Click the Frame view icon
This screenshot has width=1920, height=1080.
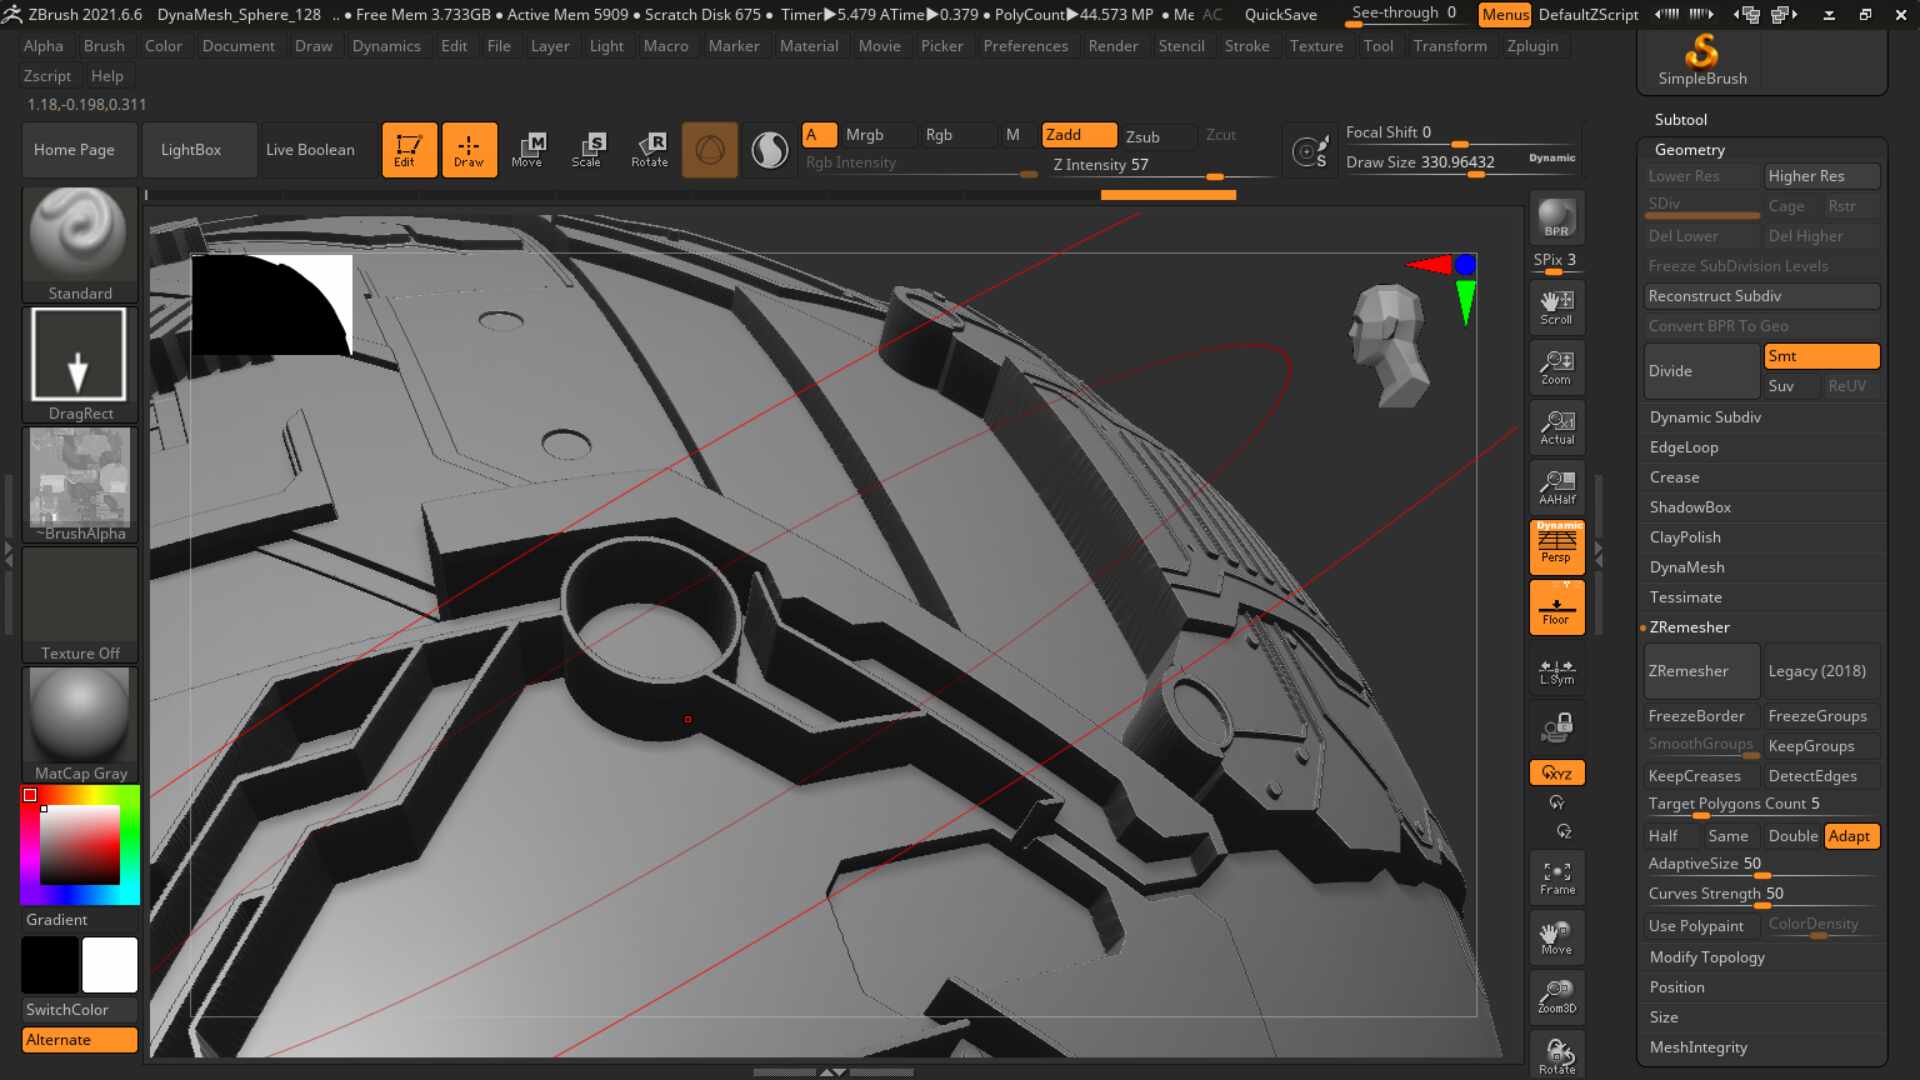tap(1556, 878)
